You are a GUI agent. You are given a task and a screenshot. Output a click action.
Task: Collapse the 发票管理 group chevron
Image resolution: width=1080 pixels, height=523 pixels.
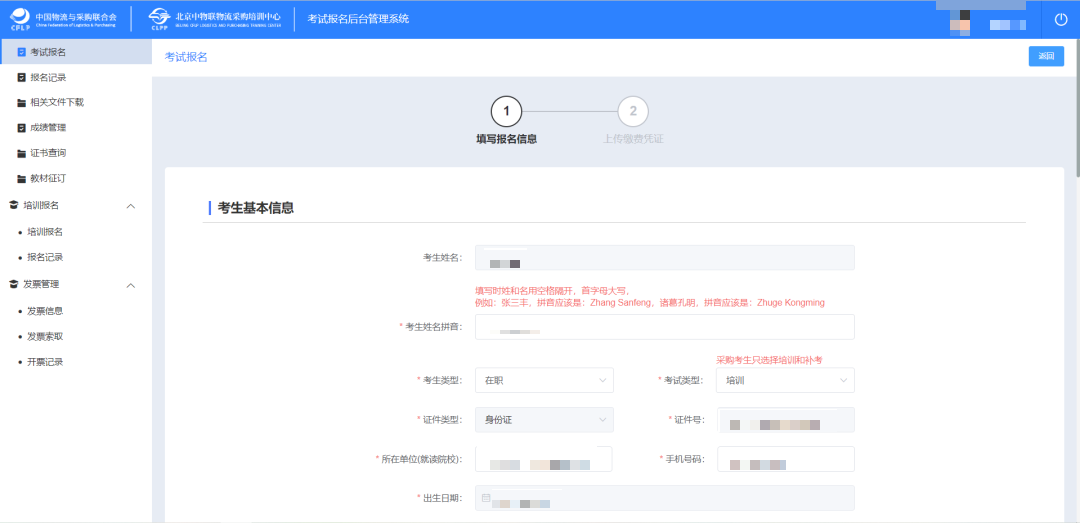click(131, 285)
